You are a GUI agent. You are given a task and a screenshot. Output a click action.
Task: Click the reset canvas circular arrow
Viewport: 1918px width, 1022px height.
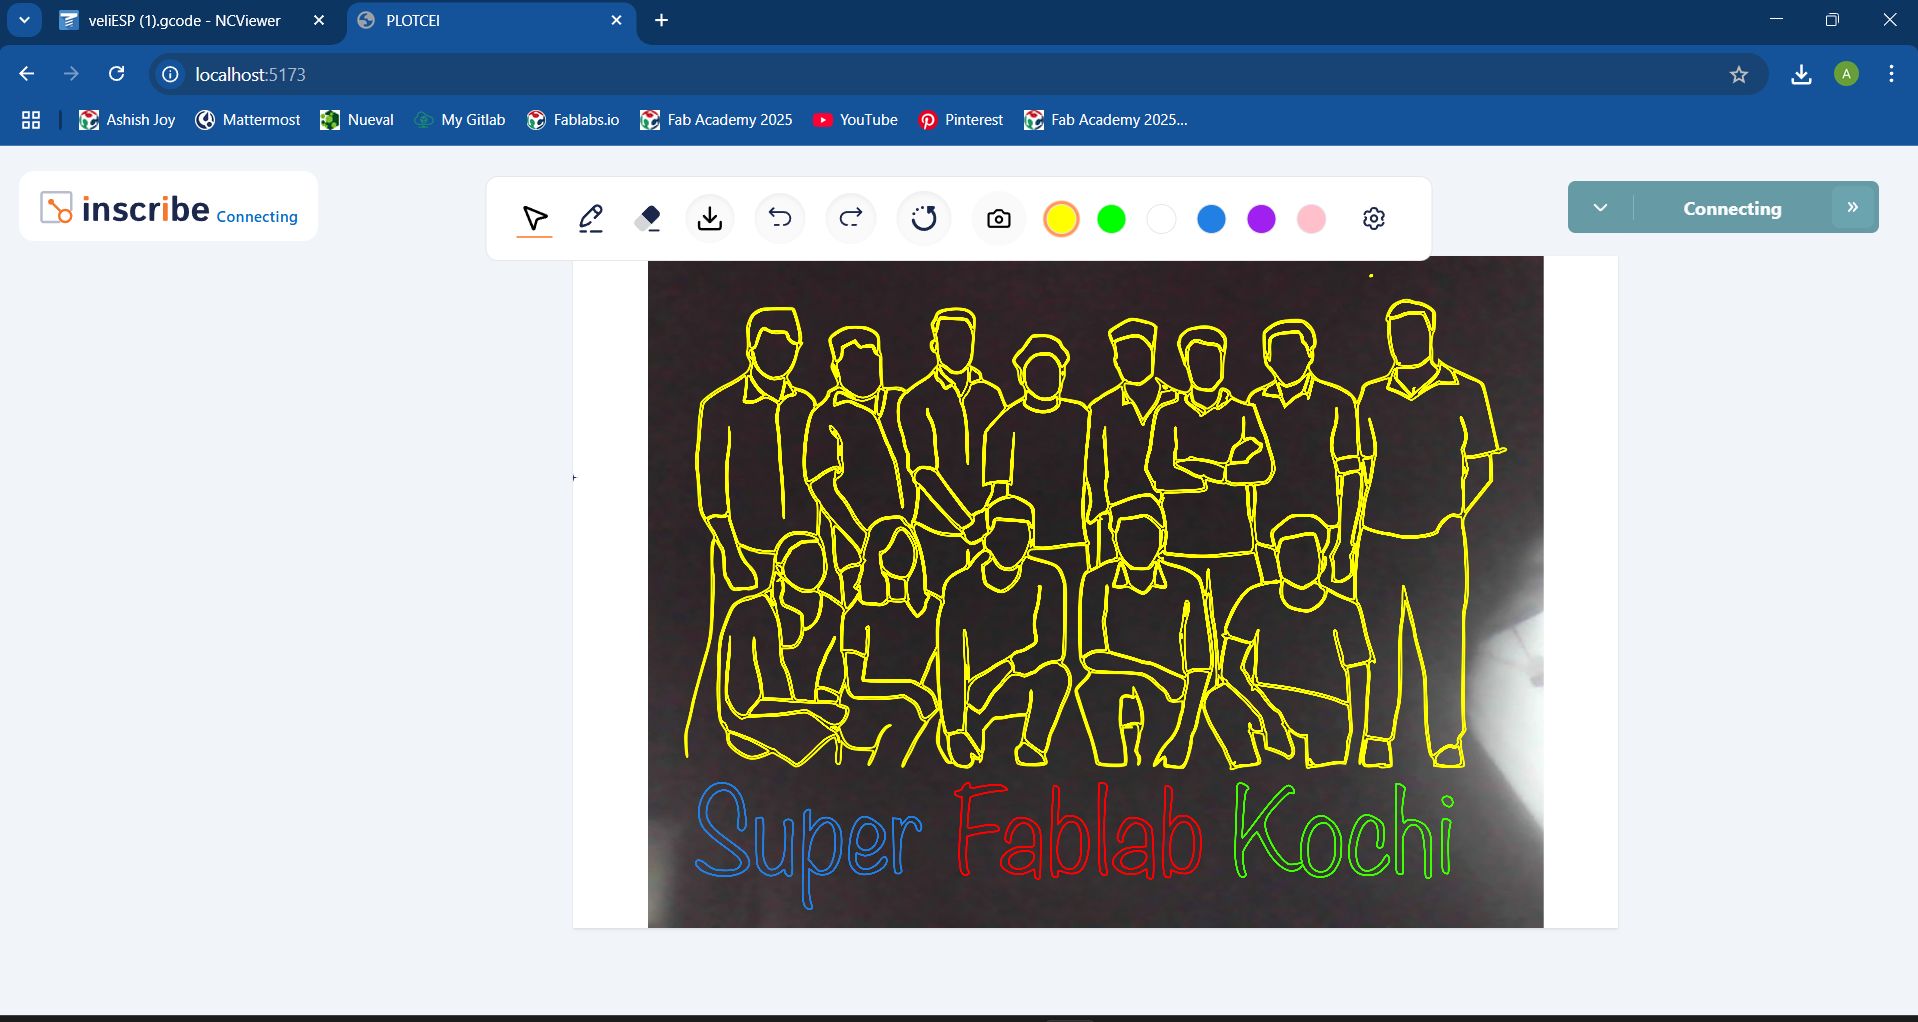coord(924,218)
